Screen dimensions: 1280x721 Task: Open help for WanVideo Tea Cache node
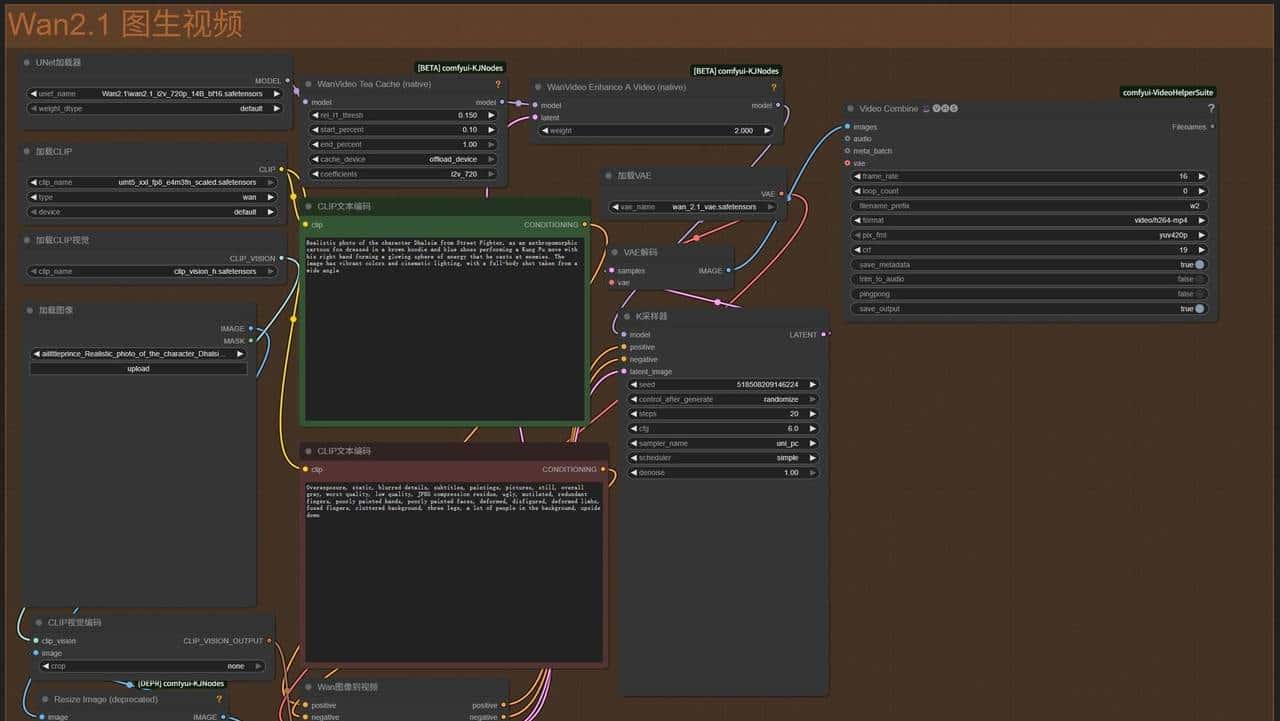[497, 85]
